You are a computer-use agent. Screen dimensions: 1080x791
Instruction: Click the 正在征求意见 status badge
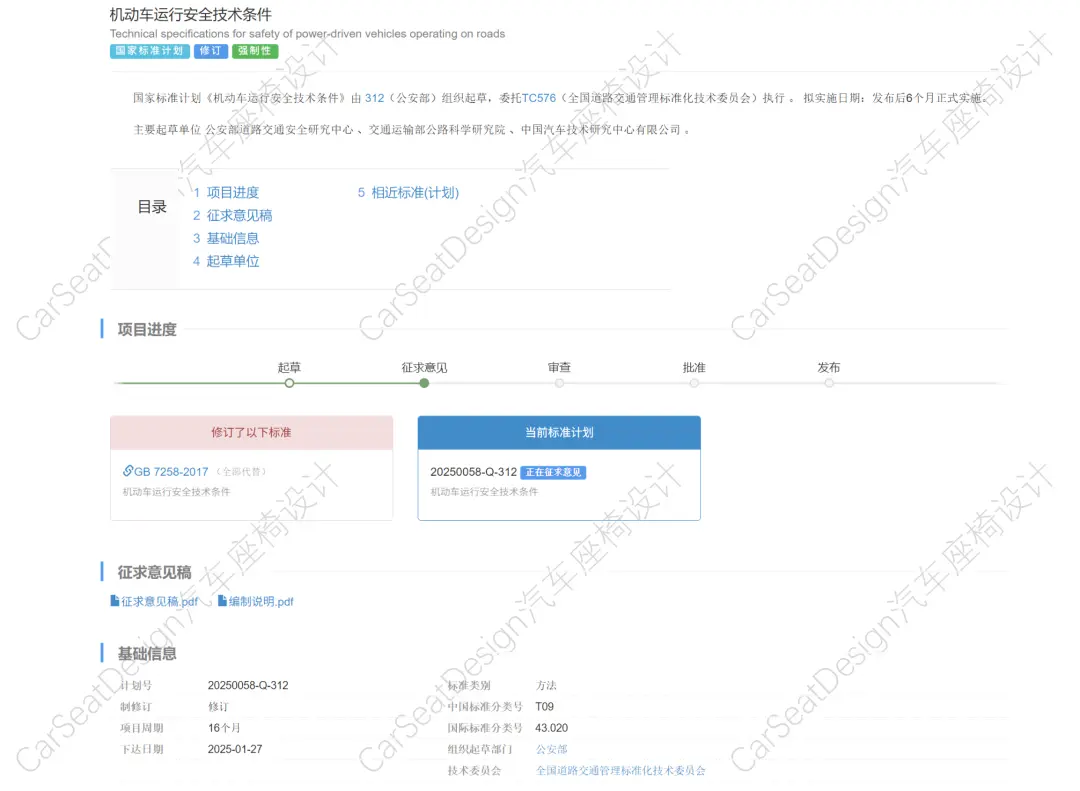[x=553, y=472]
